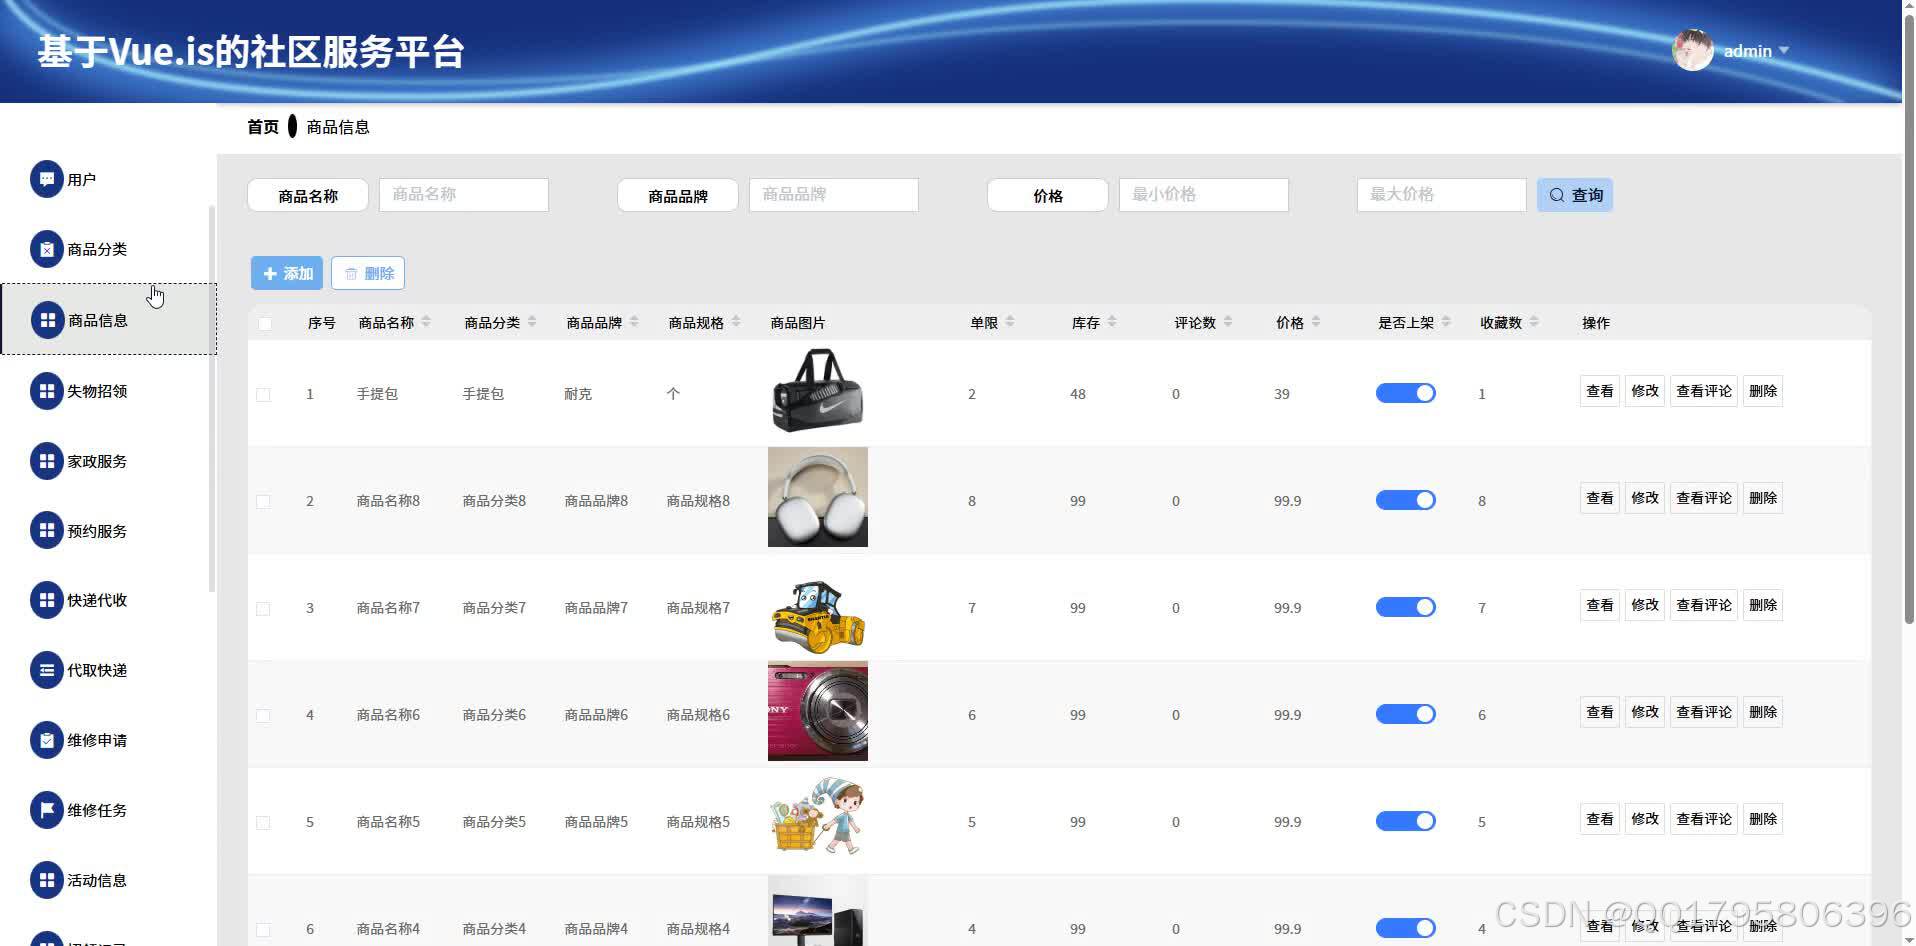Check the row for 商品名称5
This screenshot has height=946, width=1916.
(x=264, y=822)
